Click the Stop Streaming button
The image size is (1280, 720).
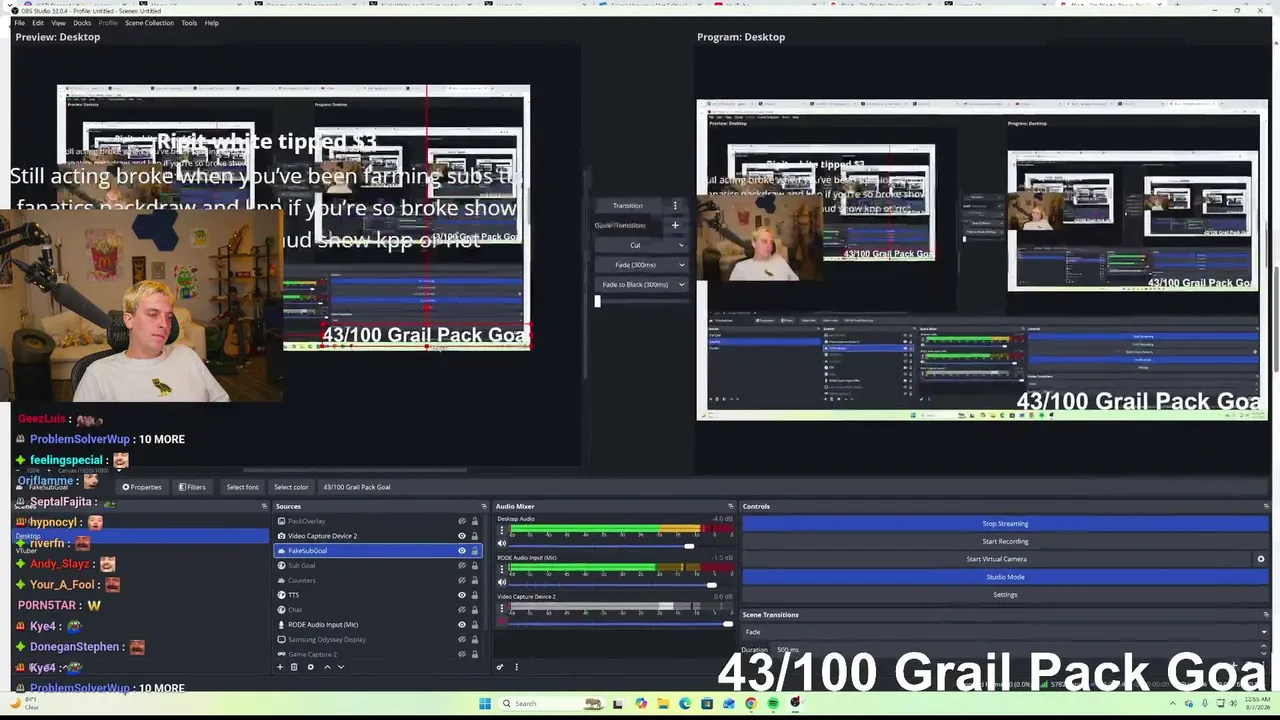tap(1005, 523)
